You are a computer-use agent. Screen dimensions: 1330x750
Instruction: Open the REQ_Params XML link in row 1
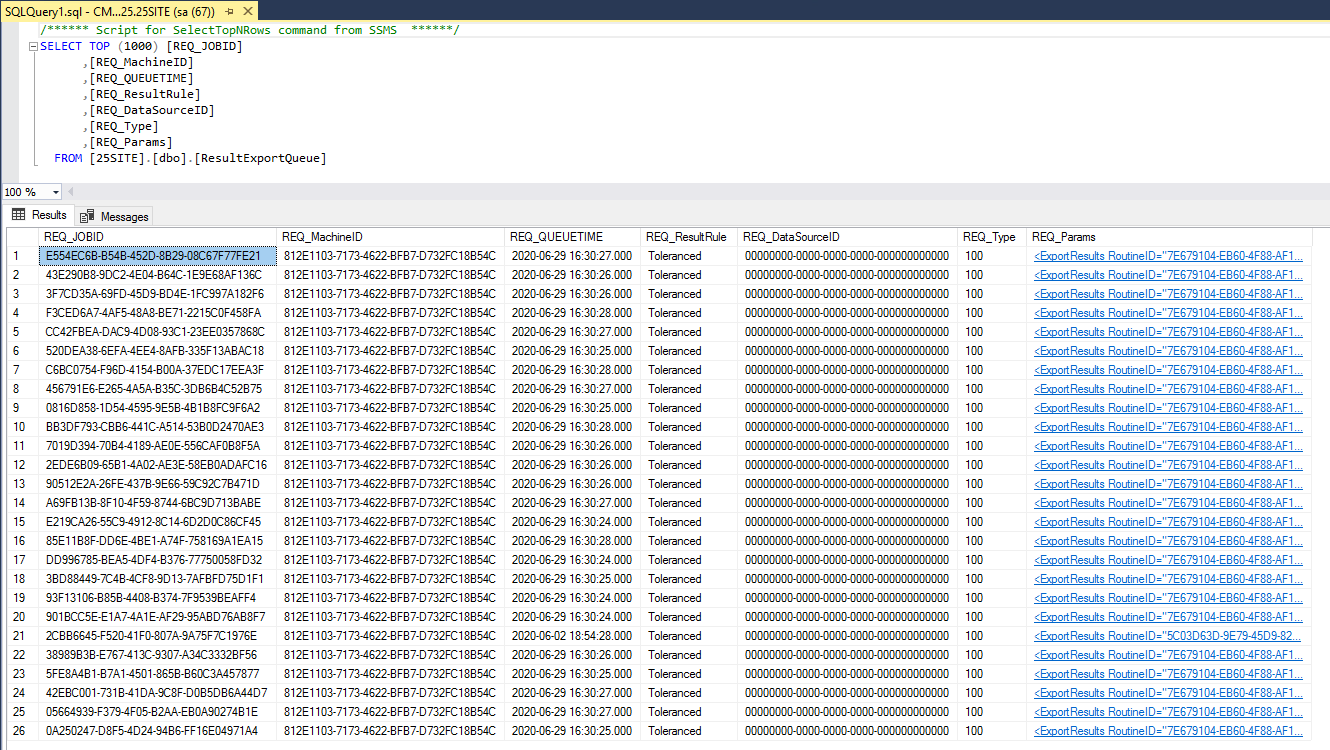click(x=1168, y=256)
